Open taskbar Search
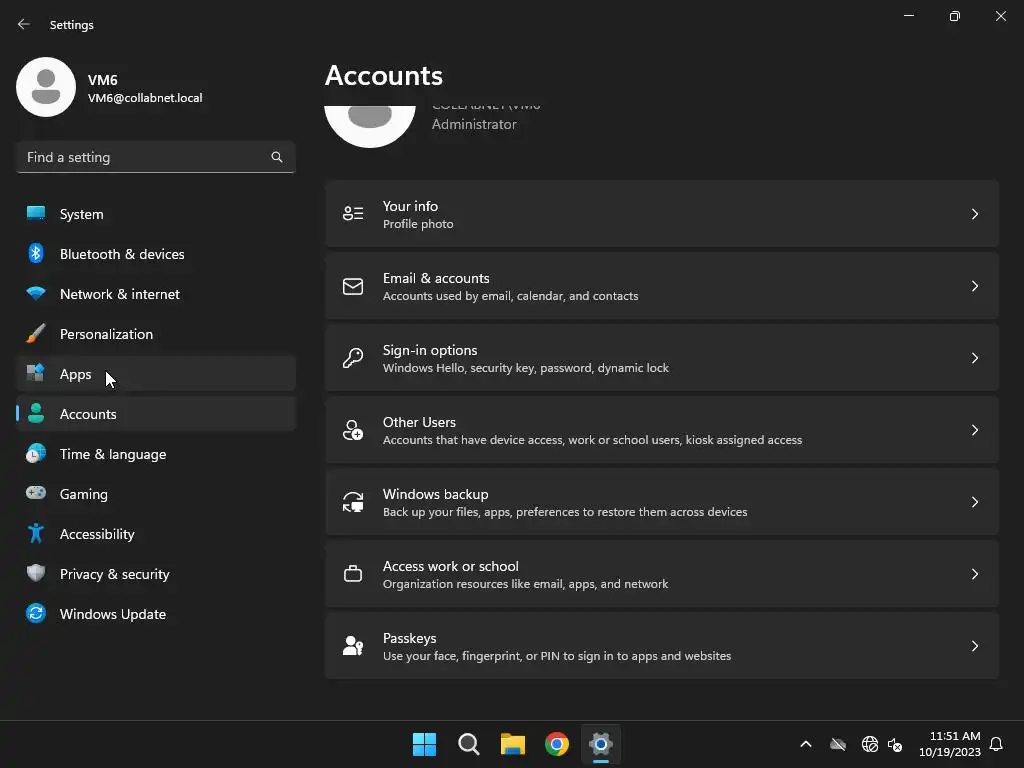Viewport: 1024px width, 768px height. [x=468, y=744]
